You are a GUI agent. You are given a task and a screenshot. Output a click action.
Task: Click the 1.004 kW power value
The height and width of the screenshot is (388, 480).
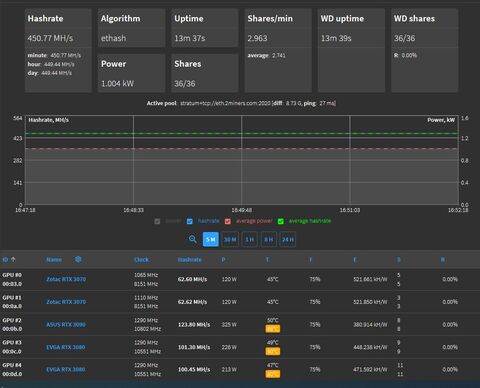click(x=117, y=84)
